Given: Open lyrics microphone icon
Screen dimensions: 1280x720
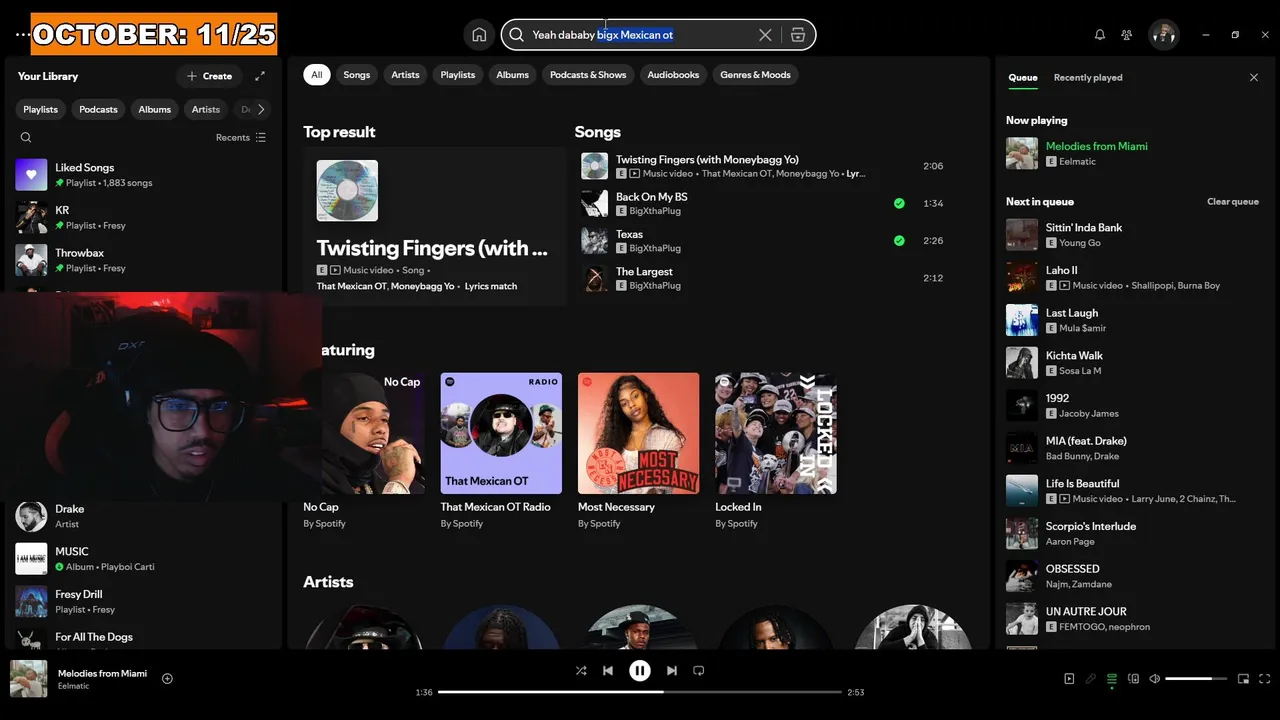Looking at the screenshot, I should point(1091,679).
